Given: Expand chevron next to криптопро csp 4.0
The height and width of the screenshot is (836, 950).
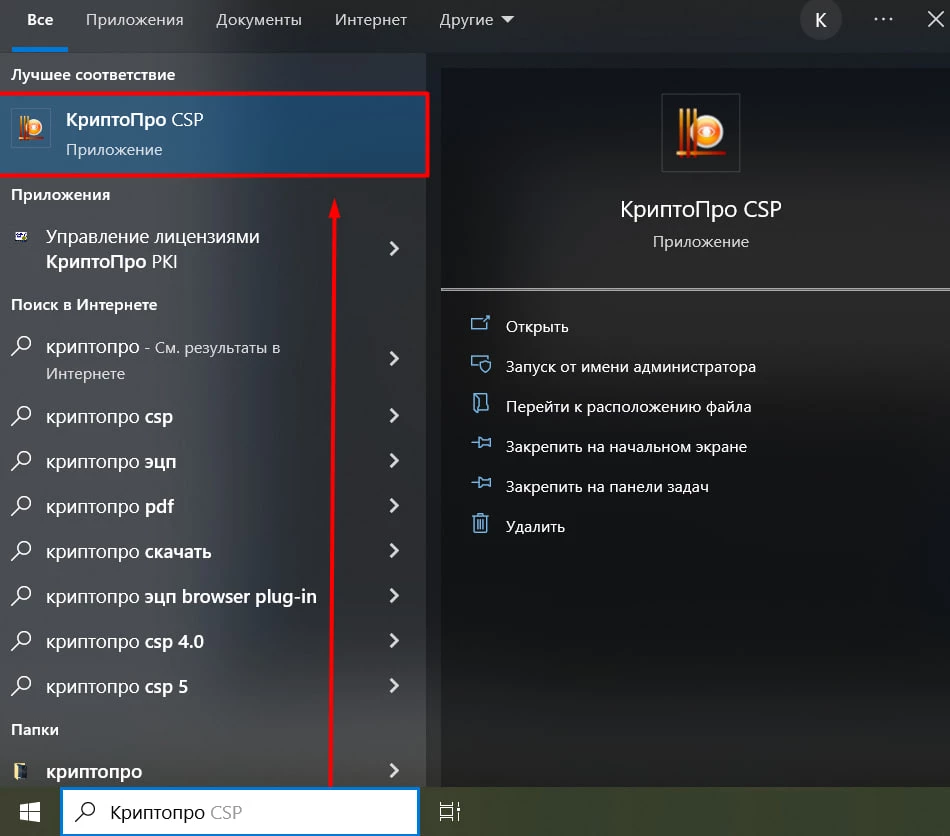Looking at the screenshot, I should (394, 641).
